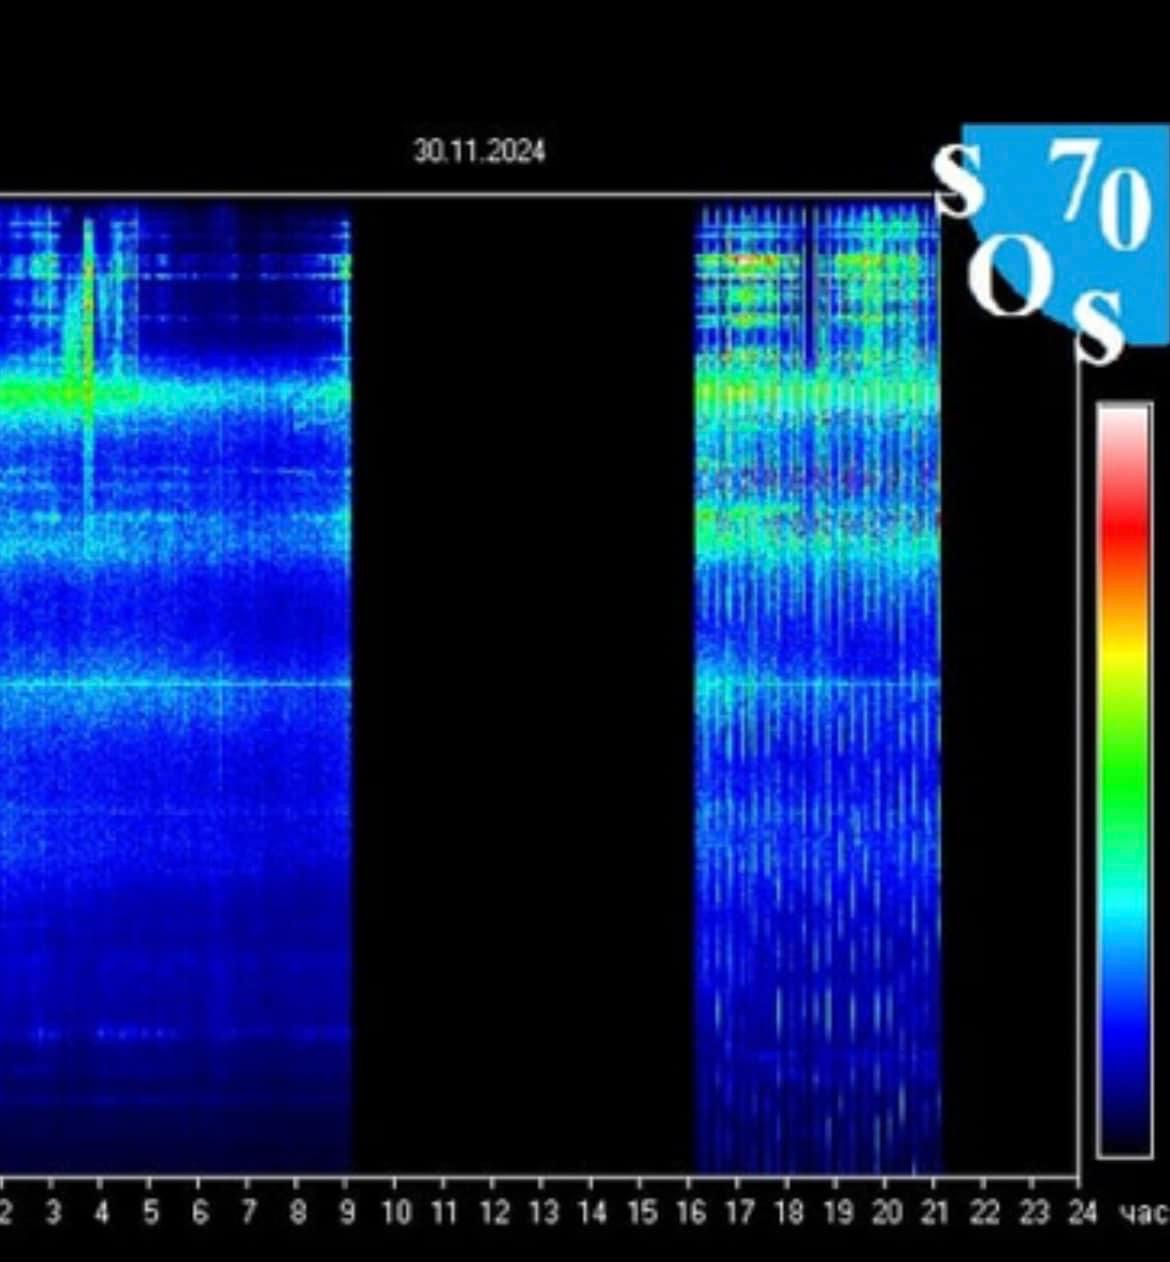Click the vertical green spike near hour 4
The height and width of the screenshot is (1262, 1170).
coord(88,320)
